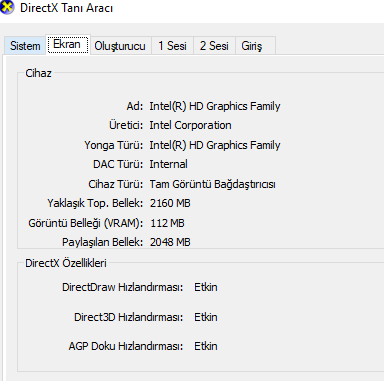Click the Cihaz group heading

38,73
